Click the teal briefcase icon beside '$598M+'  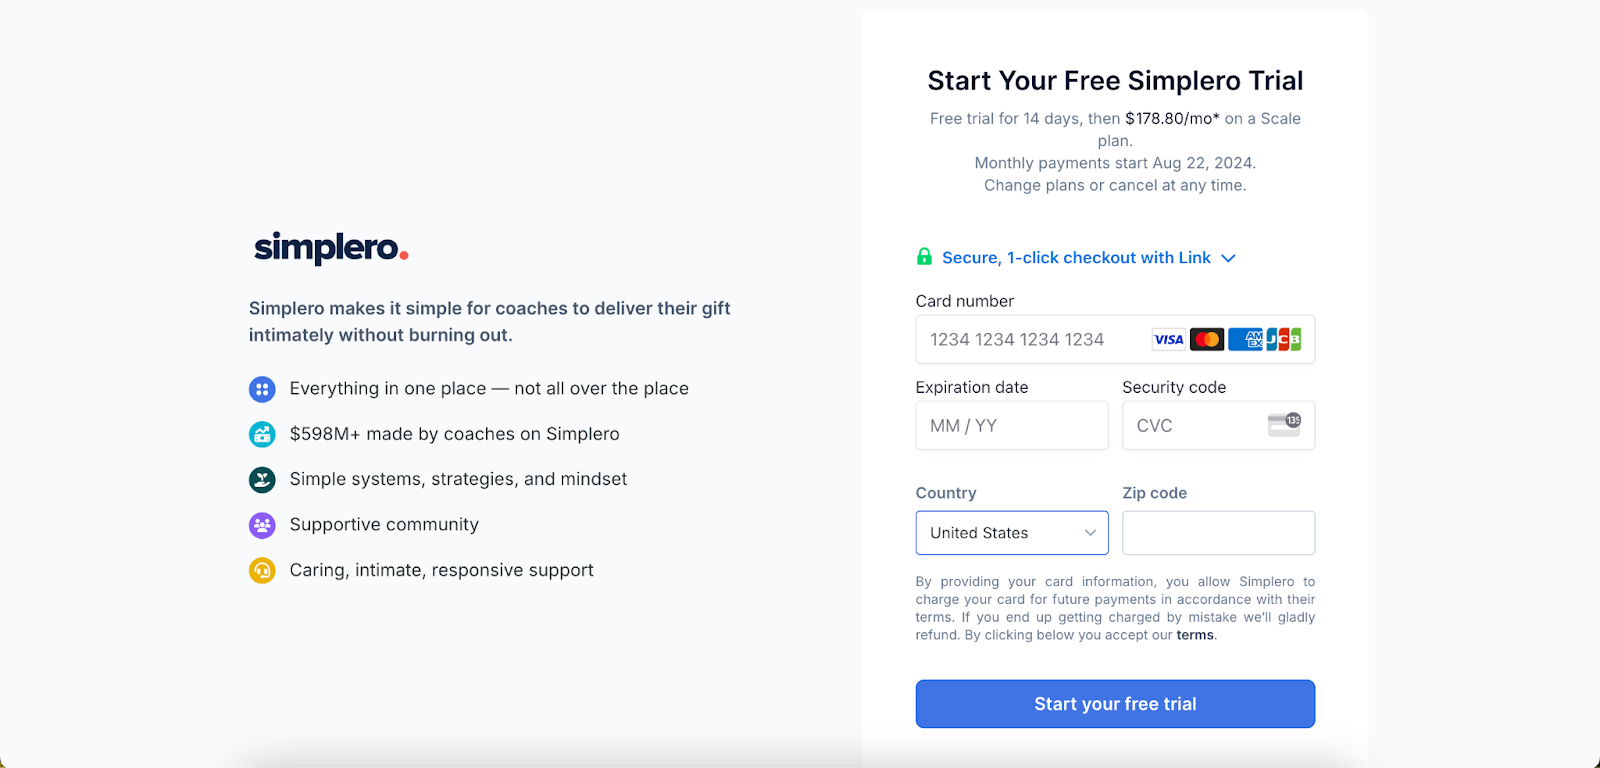click(x=261, y=434)
